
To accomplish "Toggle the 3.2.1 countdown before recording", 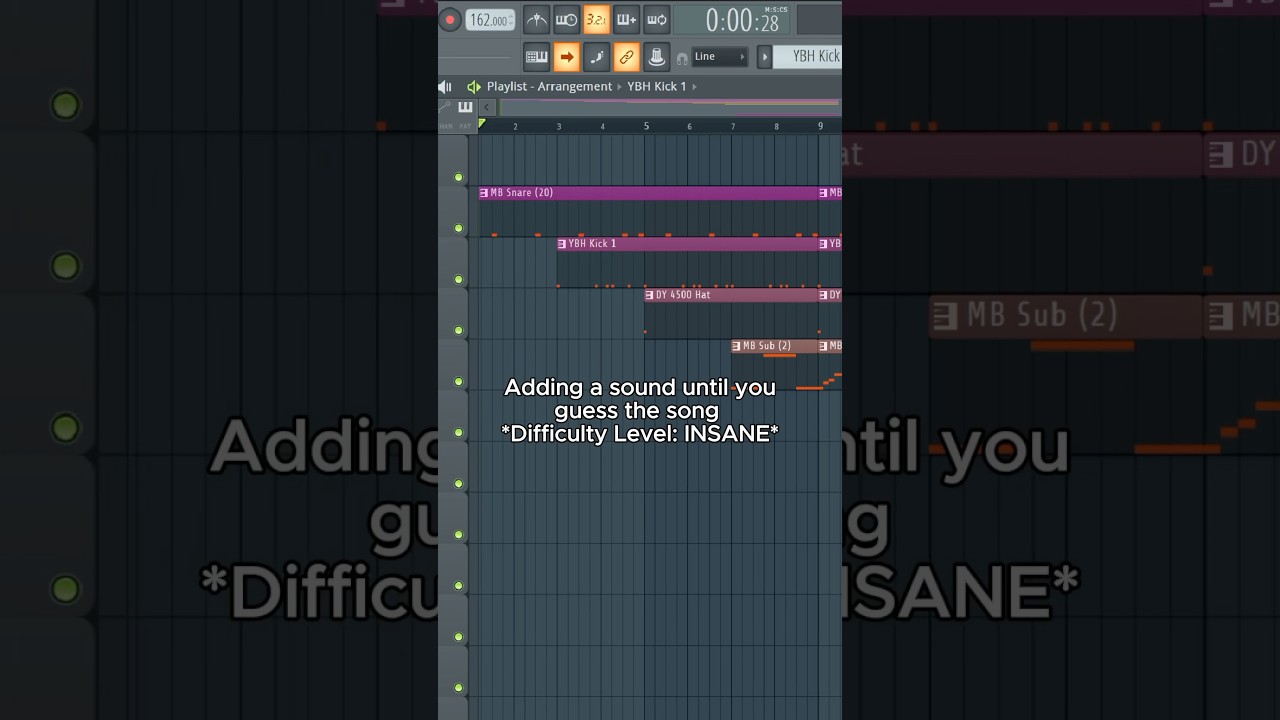I will pyautogui.click(x=596, y=20).
